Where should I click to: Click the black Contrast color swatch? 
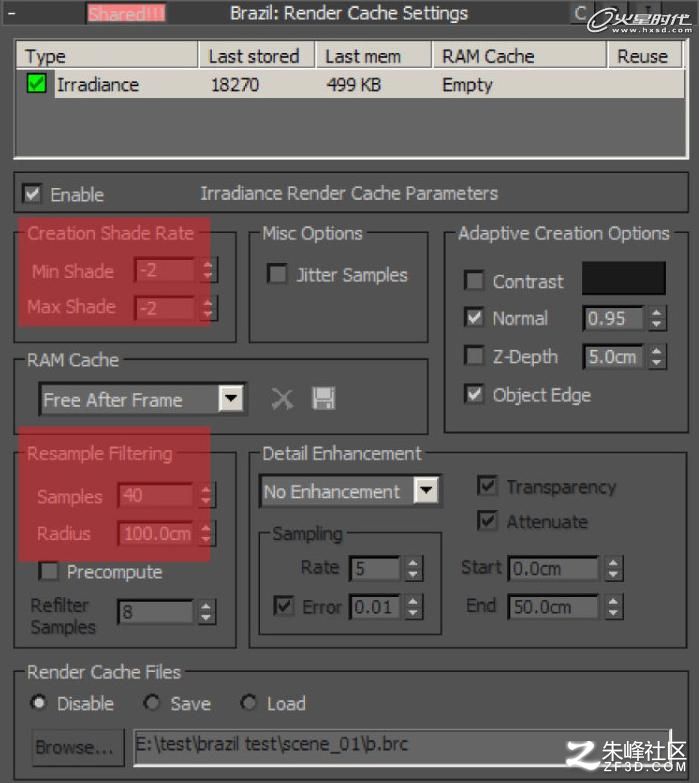pos(624,278)
